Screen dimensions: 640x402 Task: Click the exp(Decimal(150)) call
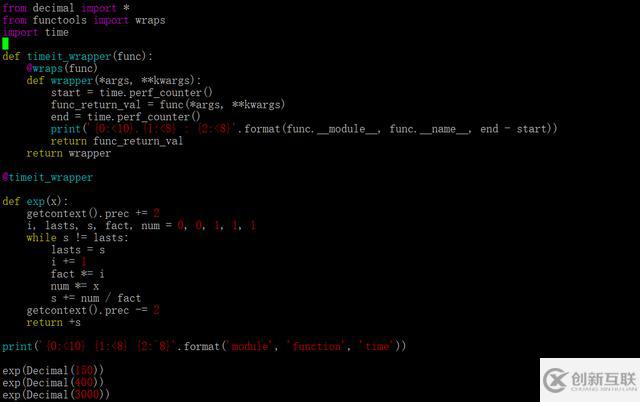coord(53,371)
